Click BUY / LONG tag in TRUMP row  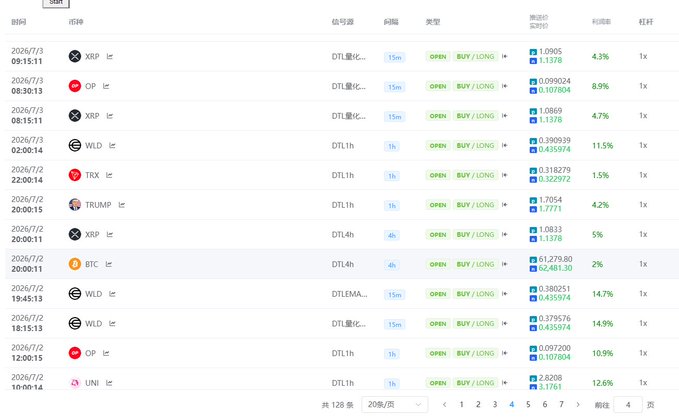coord(475,205)
